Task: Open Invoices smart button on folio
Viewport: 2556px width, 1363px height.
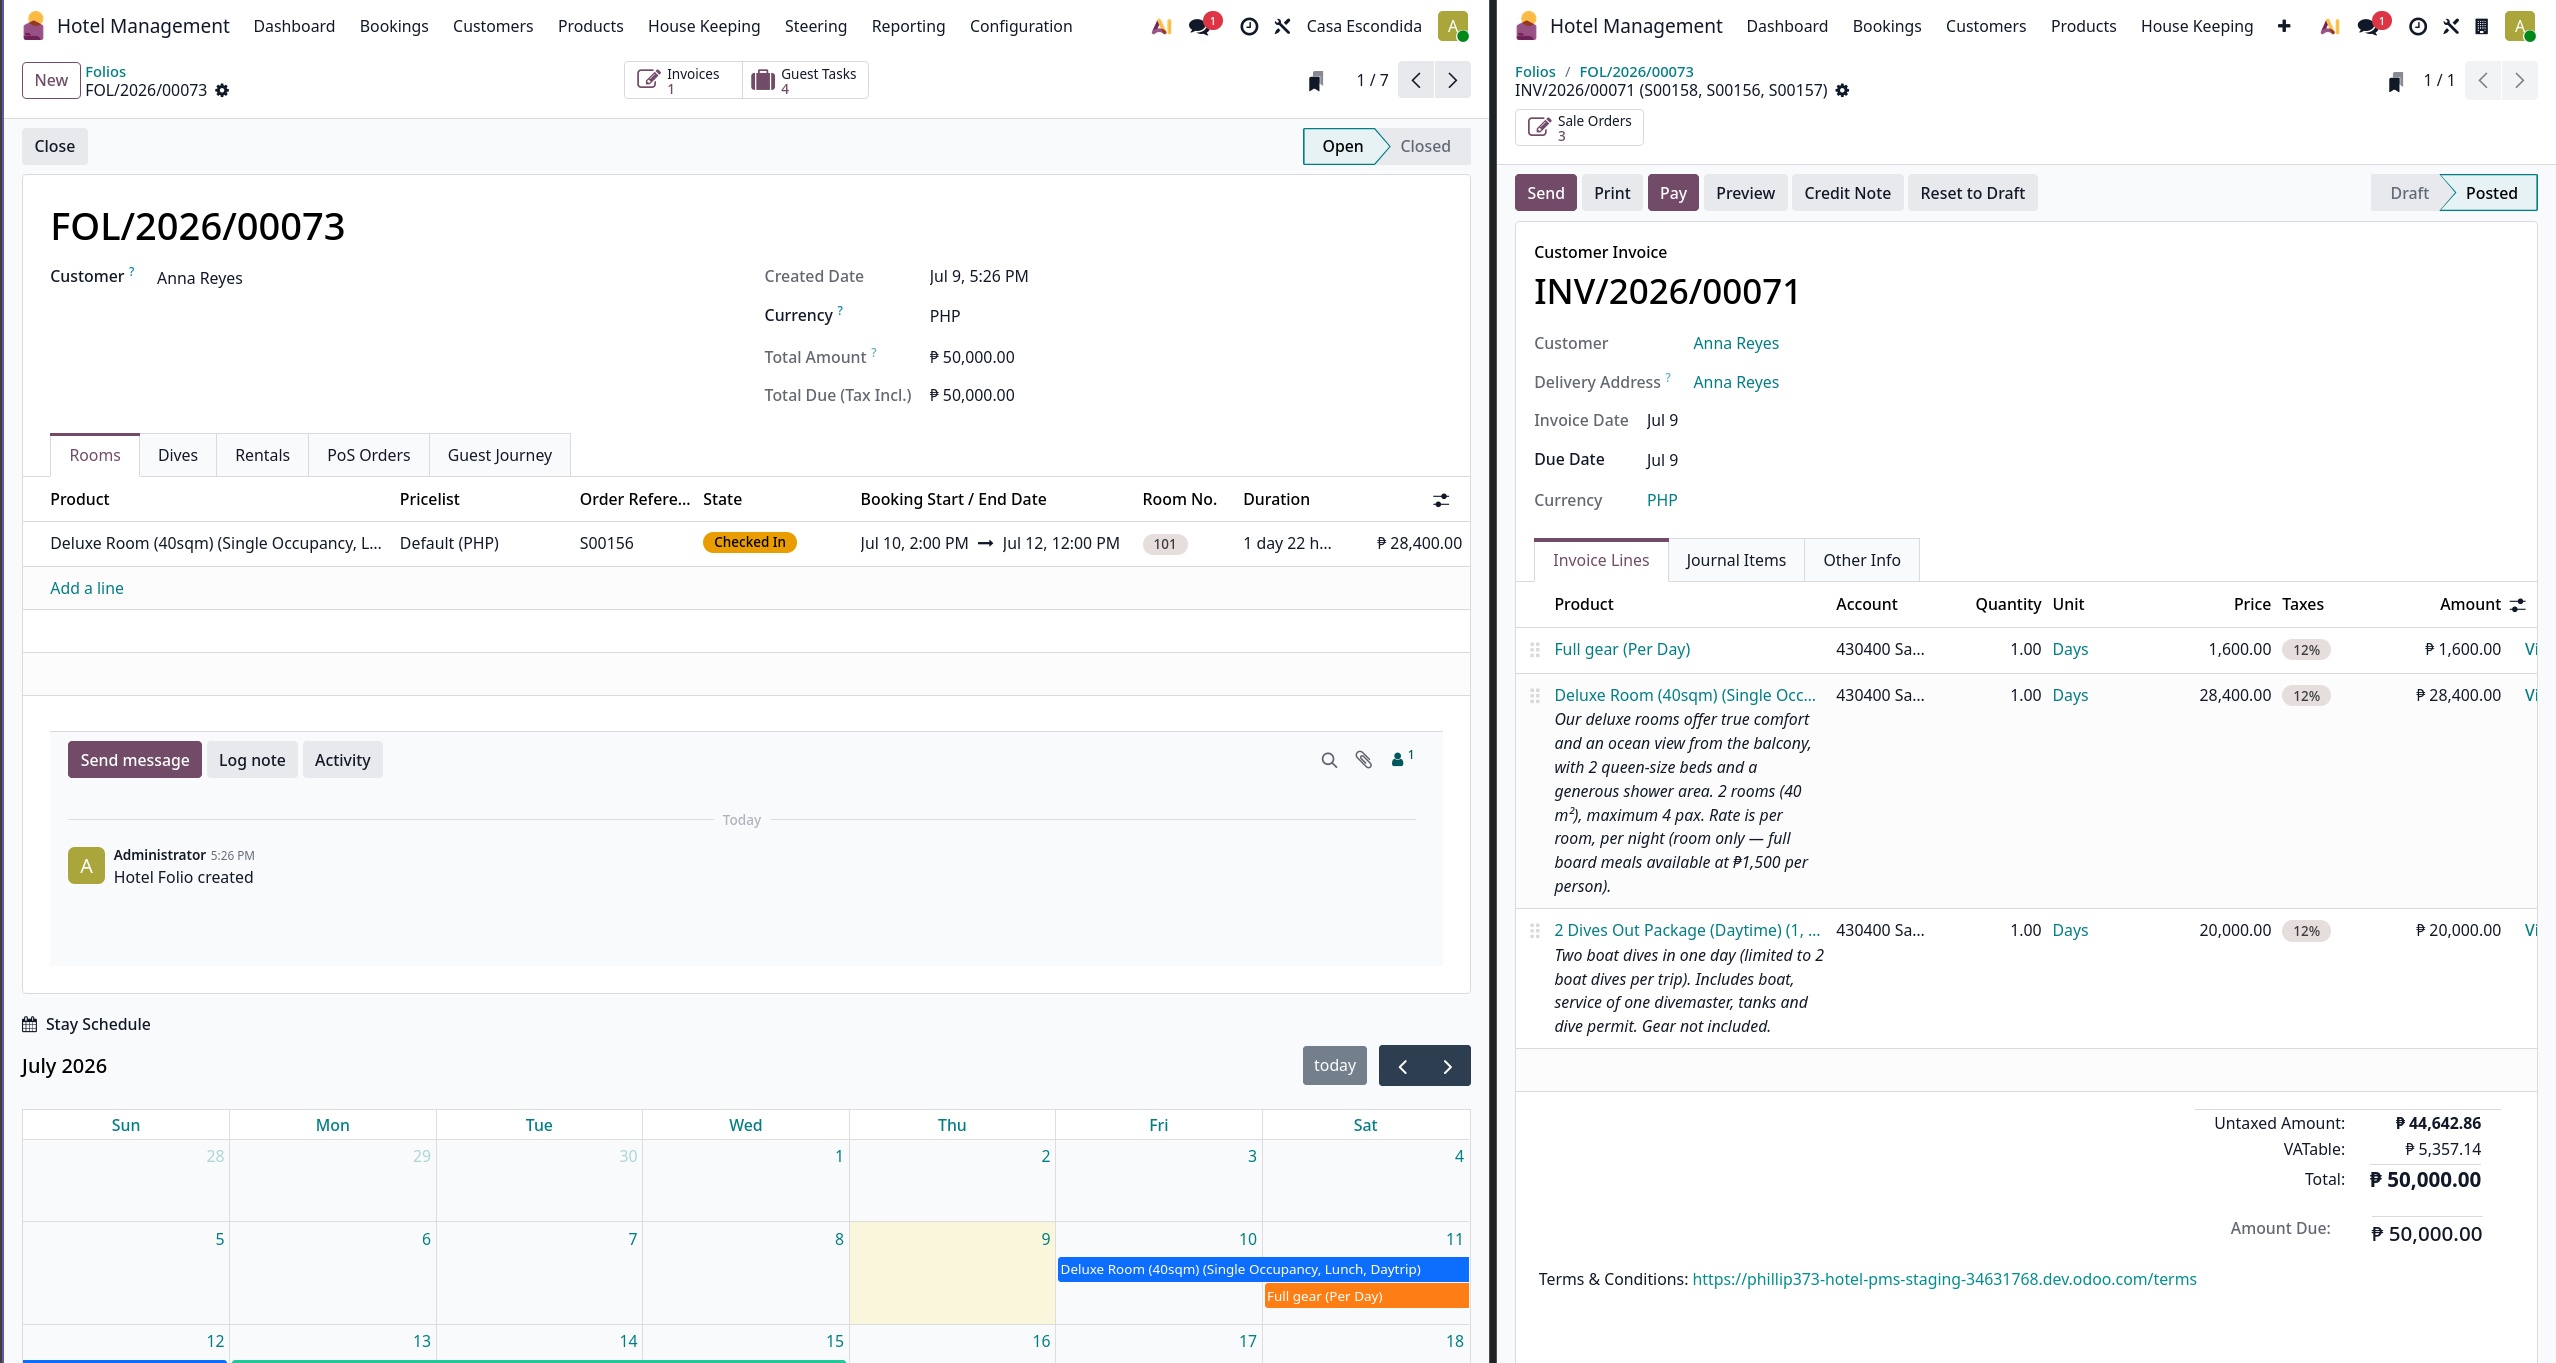Action: pyautogui.click(x=683, y=80)
